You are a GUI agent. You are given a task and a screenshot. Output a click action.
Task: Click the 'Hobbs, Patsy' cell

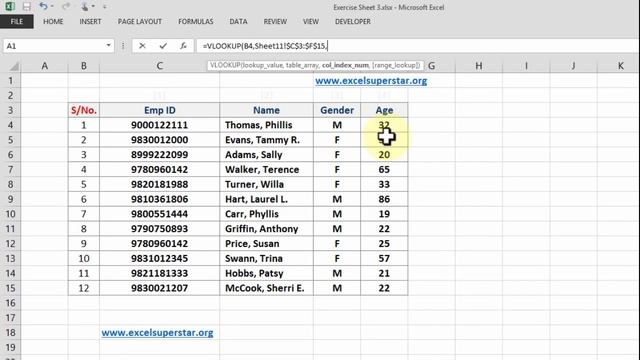click(266, 273)
